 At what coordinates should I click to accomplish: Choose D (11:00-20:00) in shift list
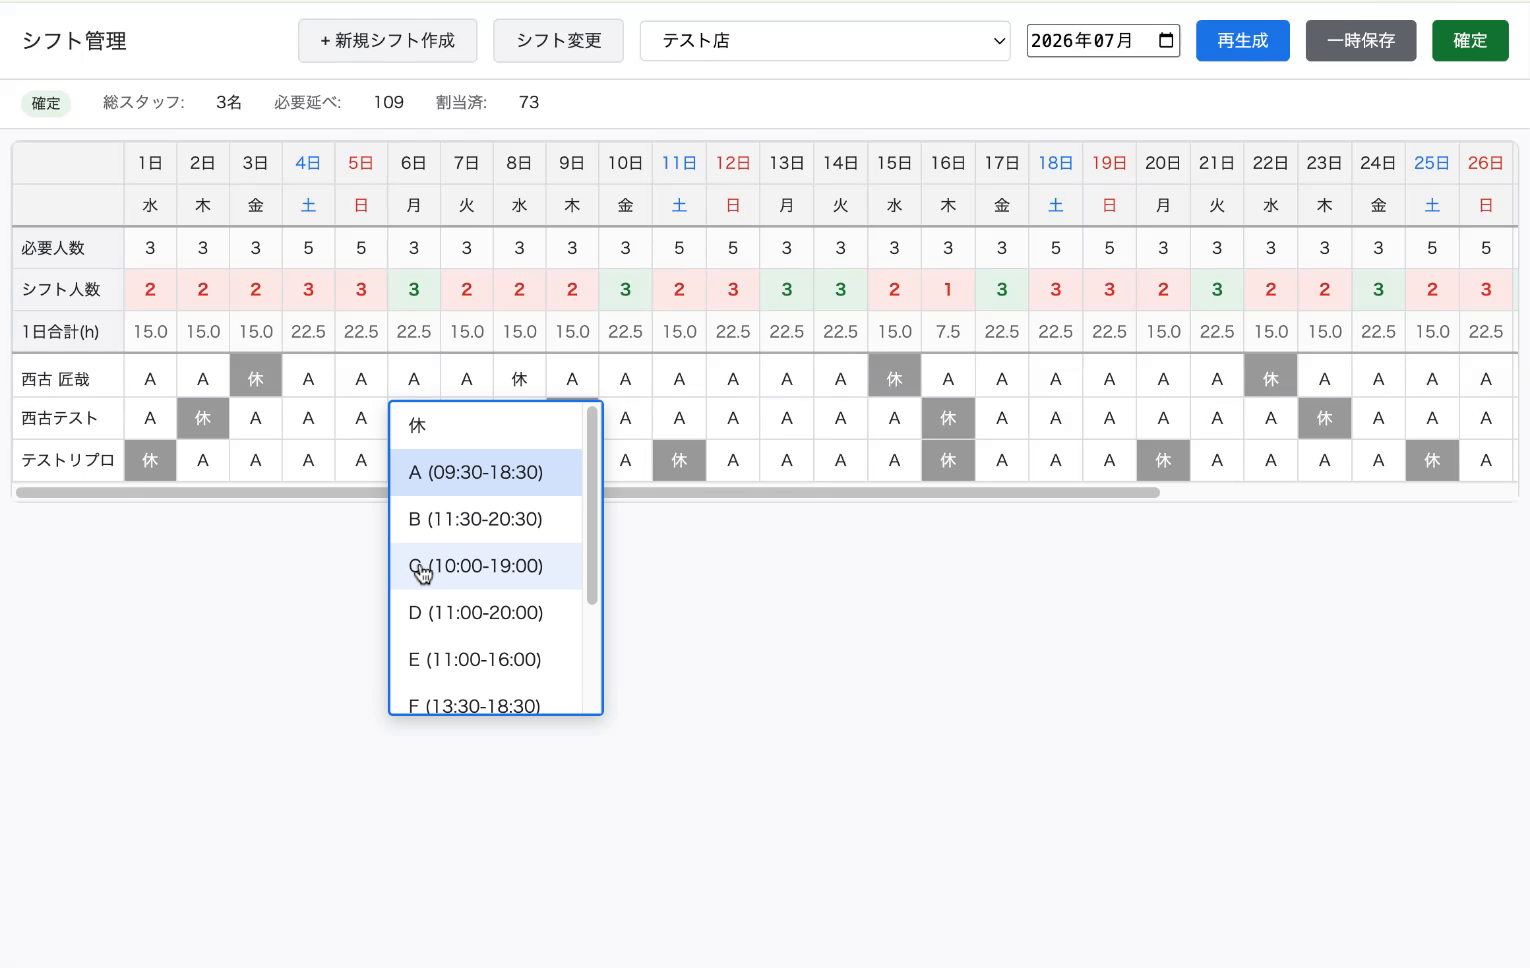click(x=486, y=613)
